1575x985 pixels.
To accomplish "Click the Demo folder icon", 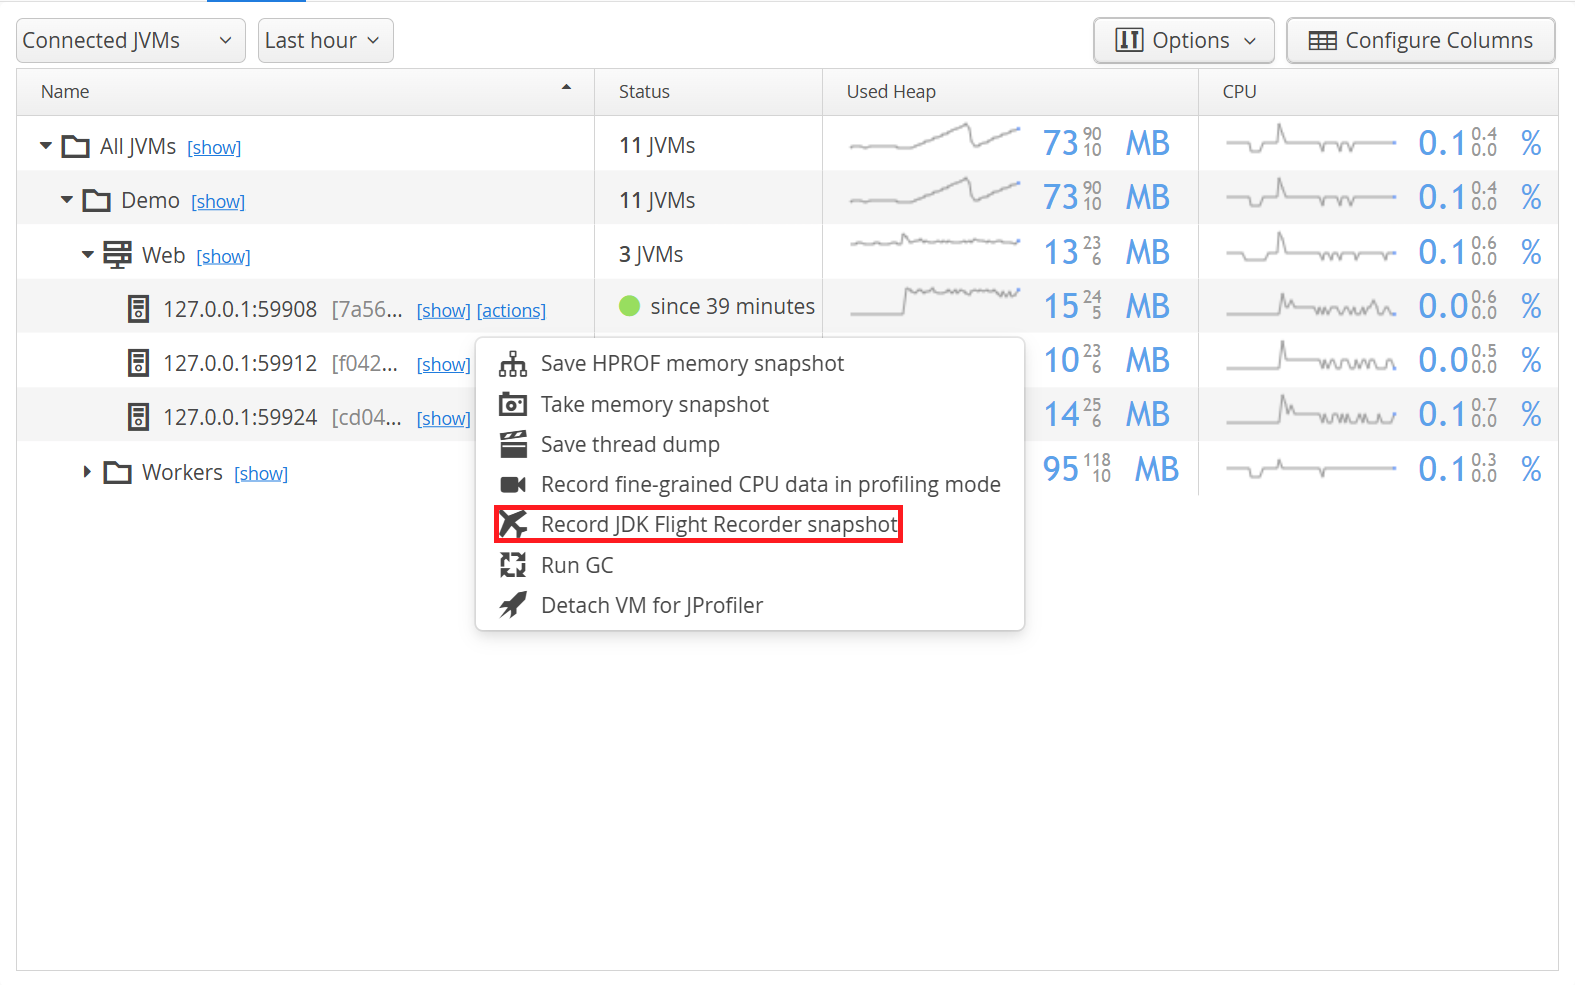I will point(97,201).
